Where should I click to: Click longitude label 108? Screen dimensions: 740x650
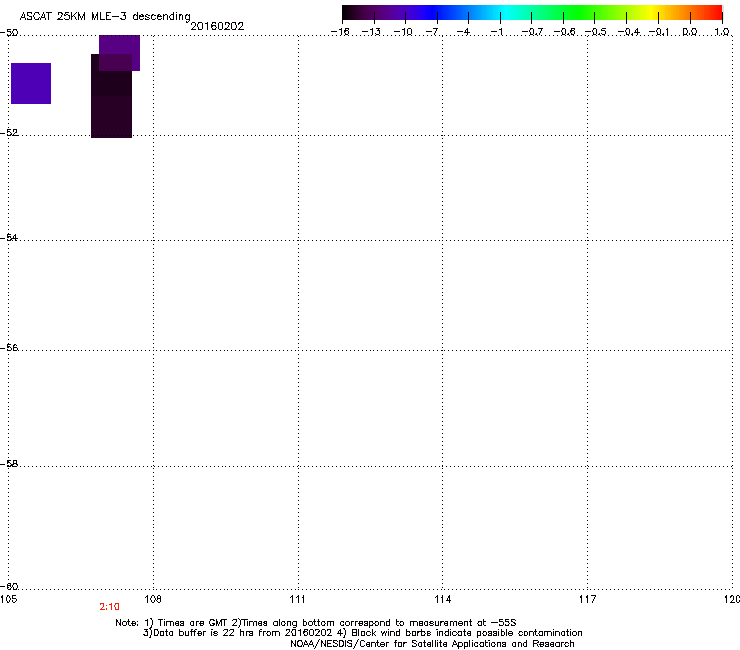tap(153, 599)
